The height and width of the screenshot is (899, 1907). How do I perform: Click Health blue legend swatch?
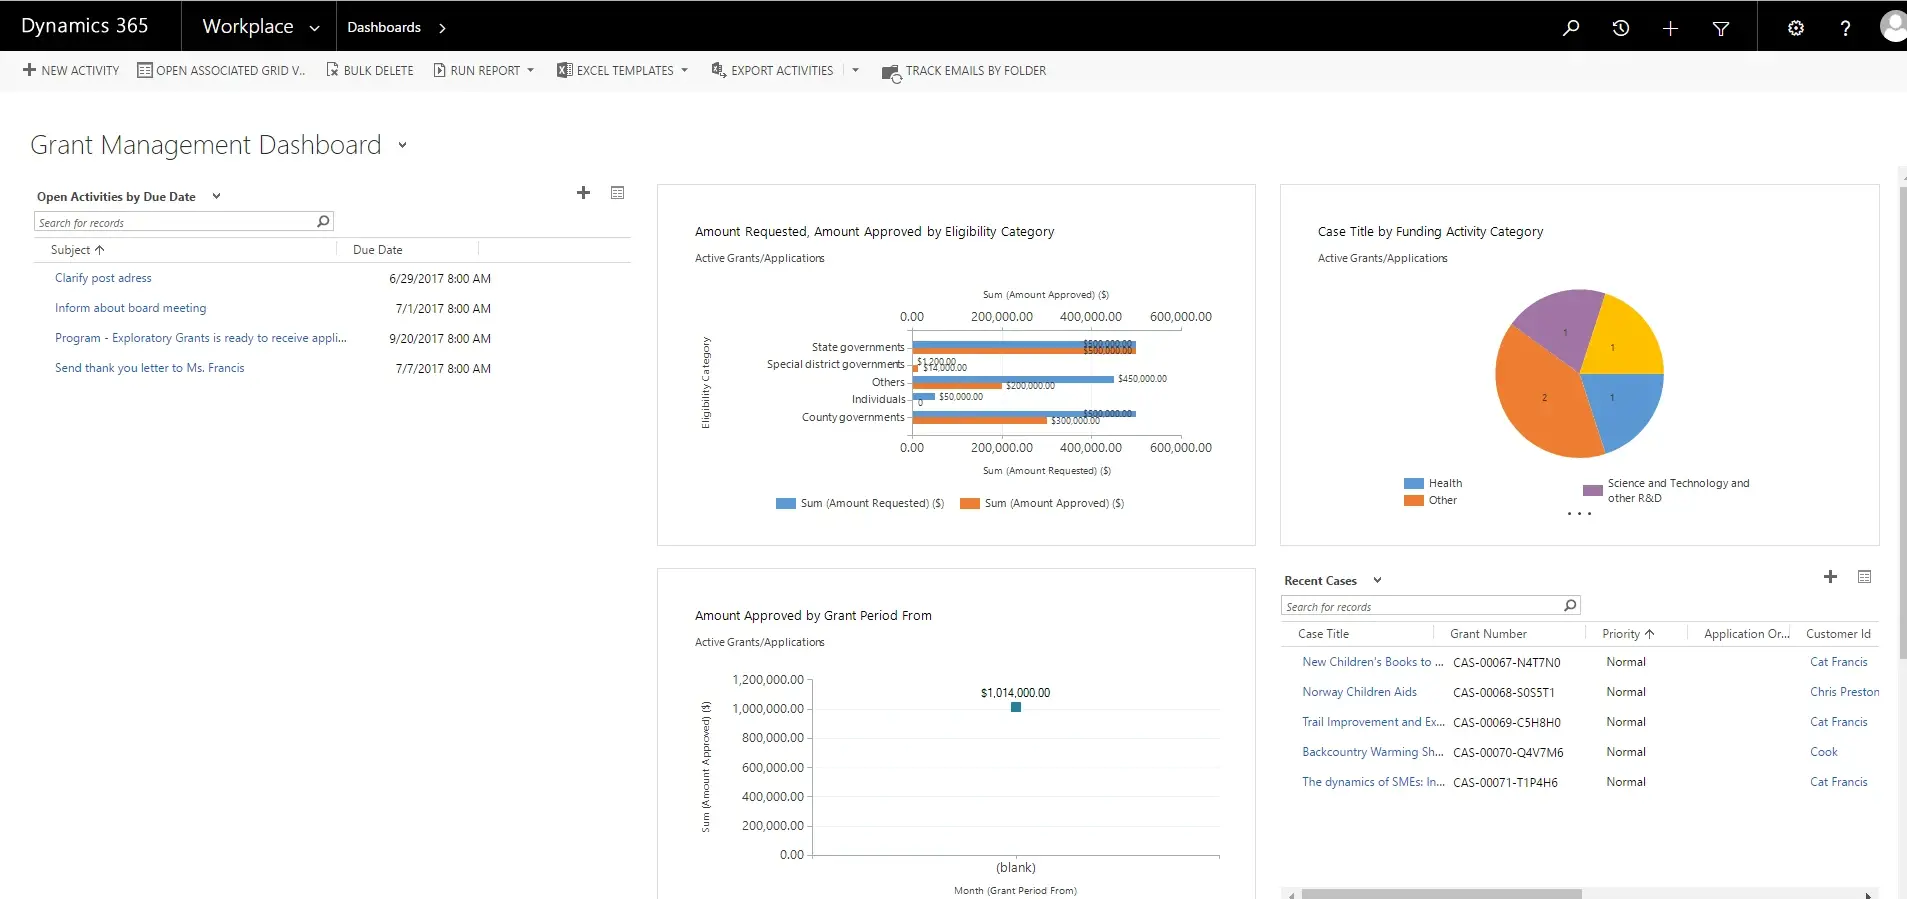(x=1413, y=483)
